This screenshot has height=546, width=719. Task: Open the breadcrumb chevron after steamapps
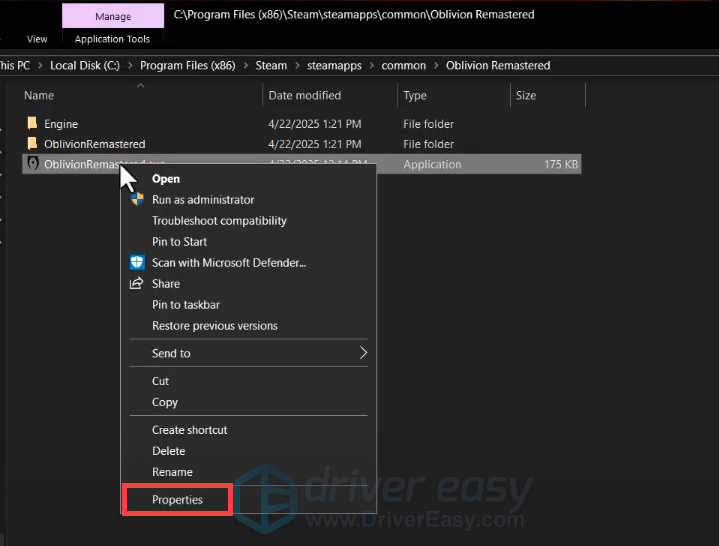tap(373, 66)
